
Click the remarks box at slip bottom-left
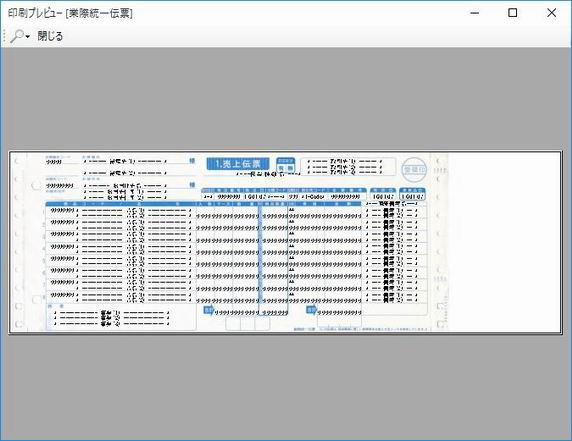click(121, 317)
